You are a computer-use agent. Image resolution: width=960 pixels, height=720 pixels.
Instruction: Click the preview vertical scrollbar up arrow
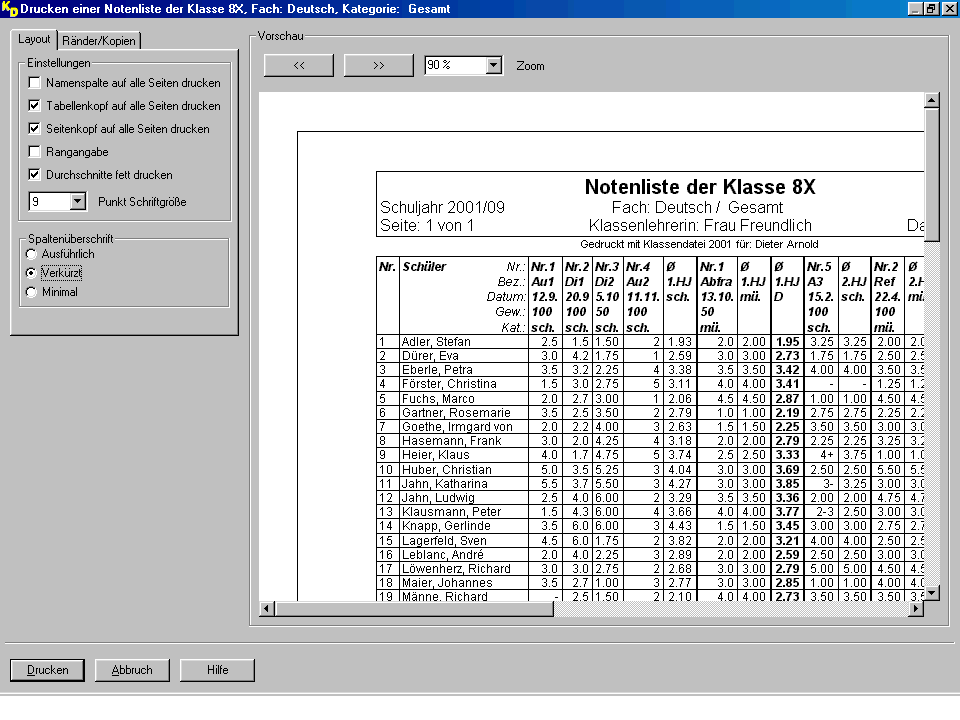click(931, 100)
